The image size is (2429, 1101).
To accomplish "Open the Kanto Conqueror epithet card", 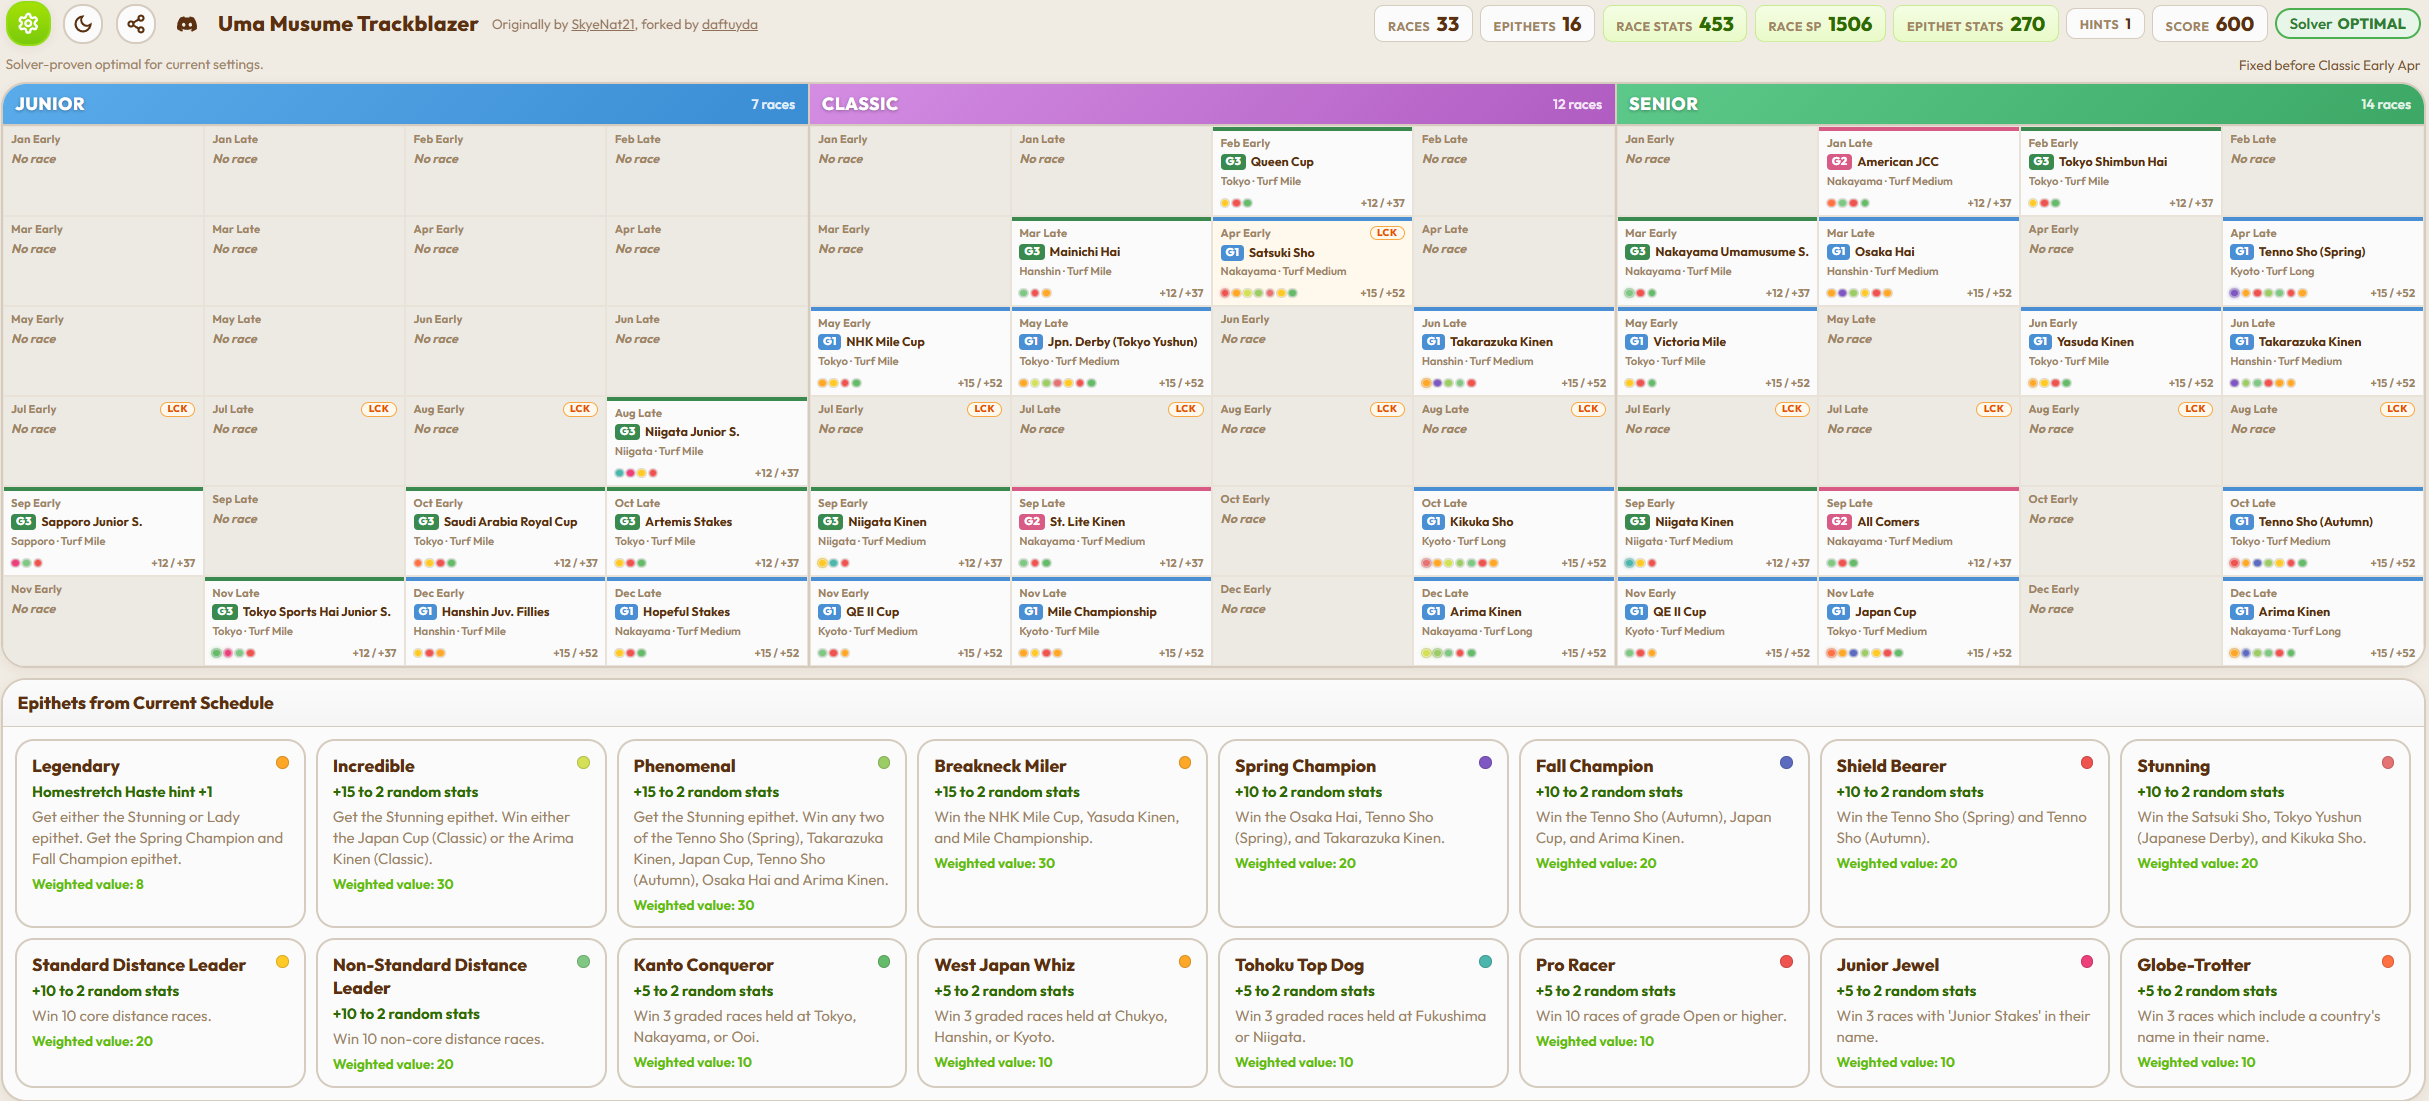I will 761,1012.
